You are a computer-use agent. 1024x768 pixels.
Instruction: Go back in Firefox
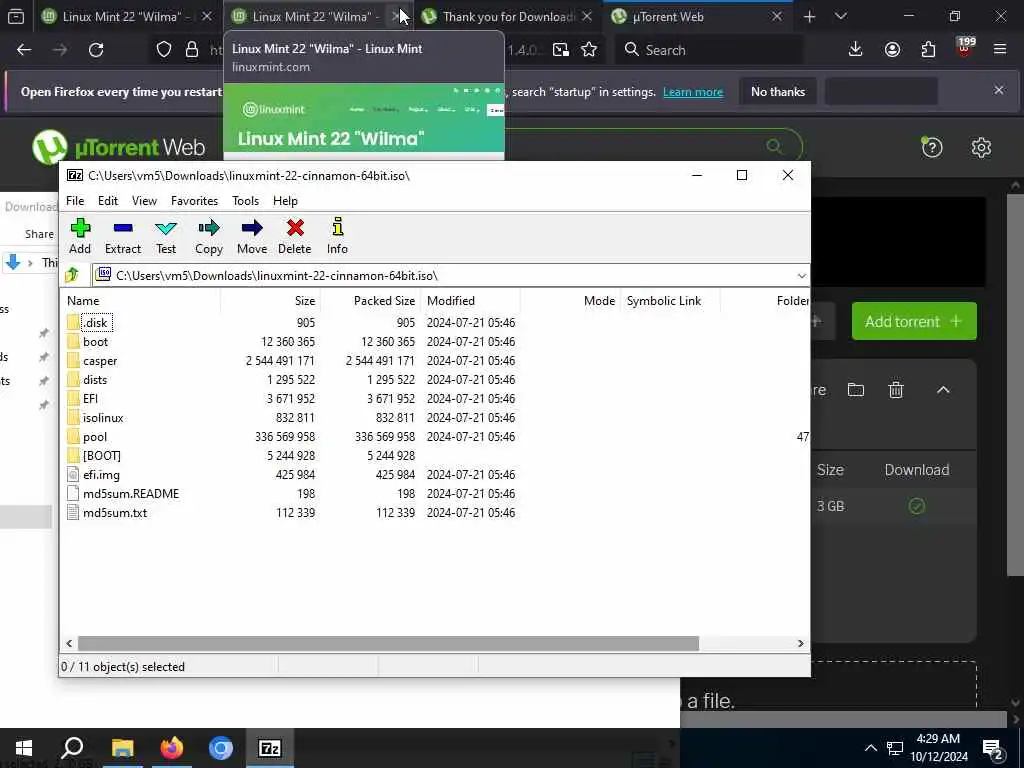pos(24,50)
